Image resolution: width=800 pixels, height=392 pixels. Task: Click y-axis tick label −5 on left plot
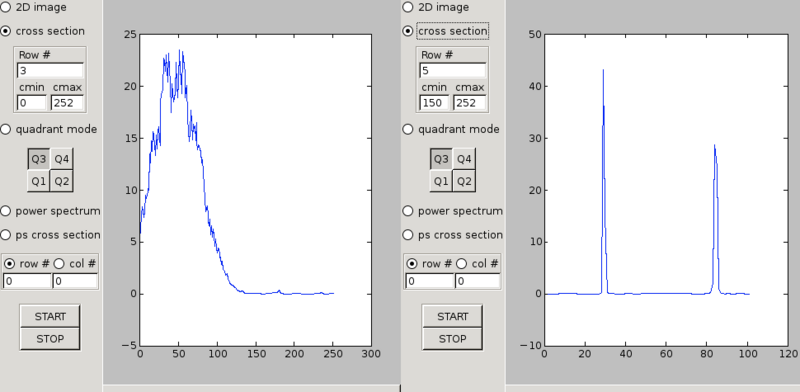point(128,346)
